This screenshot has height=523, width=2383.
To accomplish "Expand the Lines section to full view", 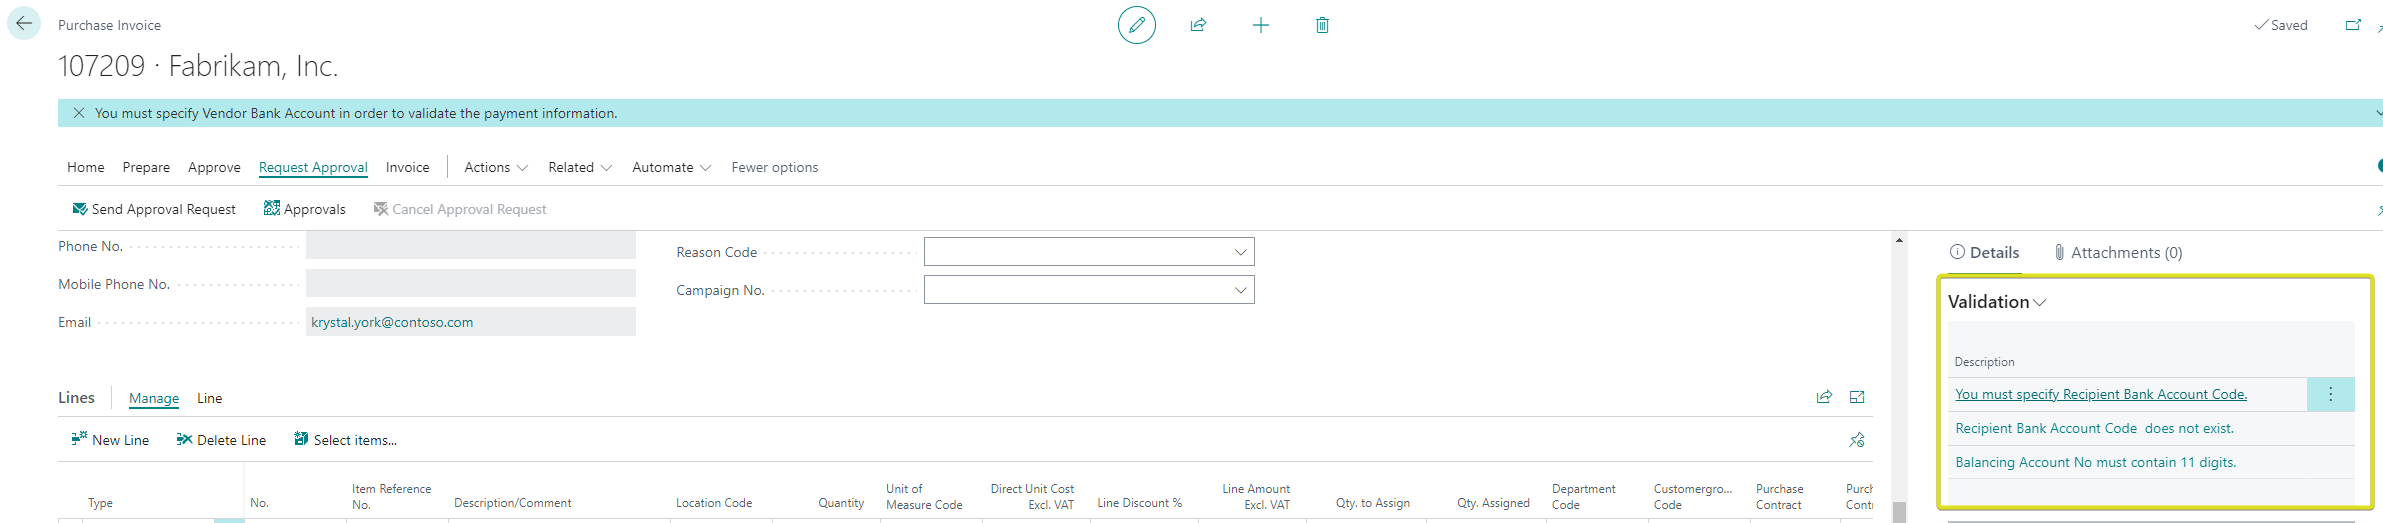I will click(1857, 397).
